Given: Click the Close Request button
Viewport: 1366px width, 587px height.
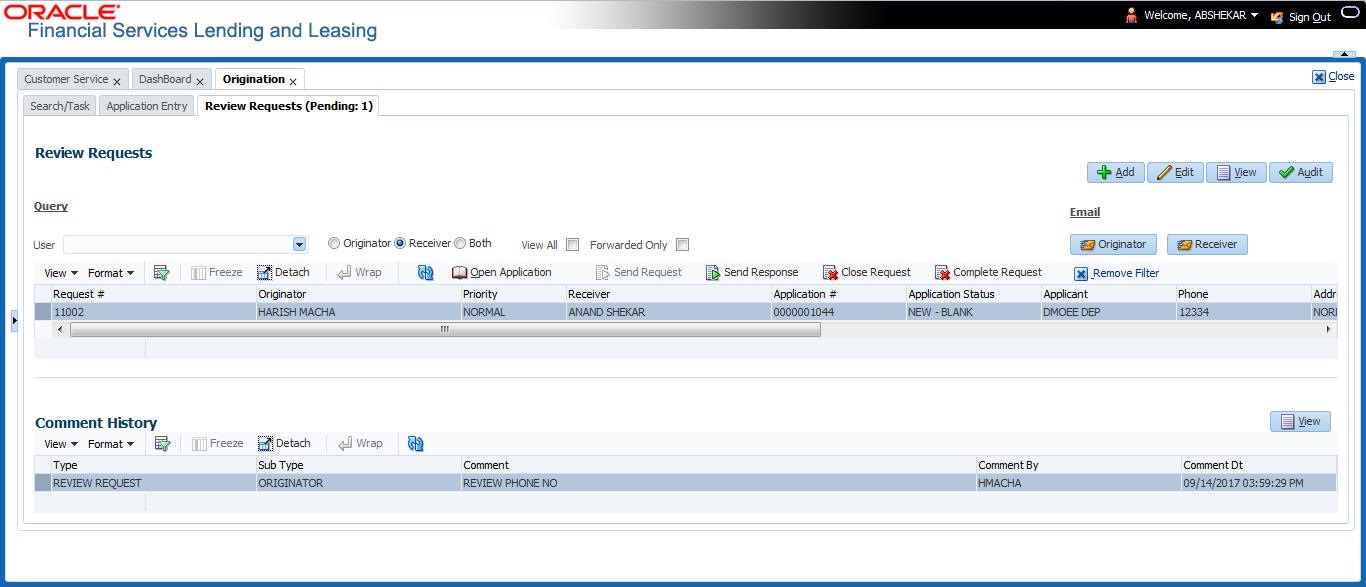Looking at the screenshot, I should [x=867, y=272].
